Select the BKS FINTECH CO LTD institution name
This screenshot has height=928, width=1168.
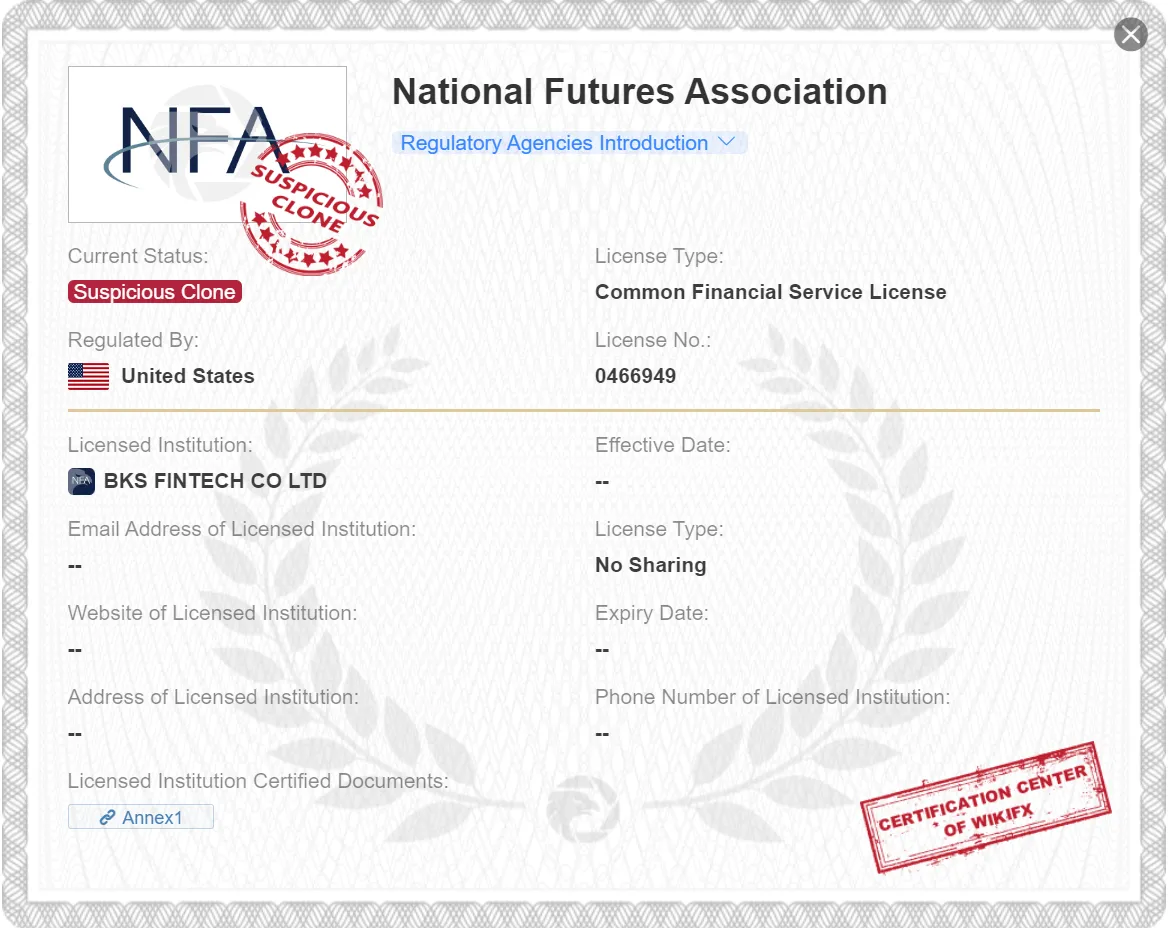point(215,481)
